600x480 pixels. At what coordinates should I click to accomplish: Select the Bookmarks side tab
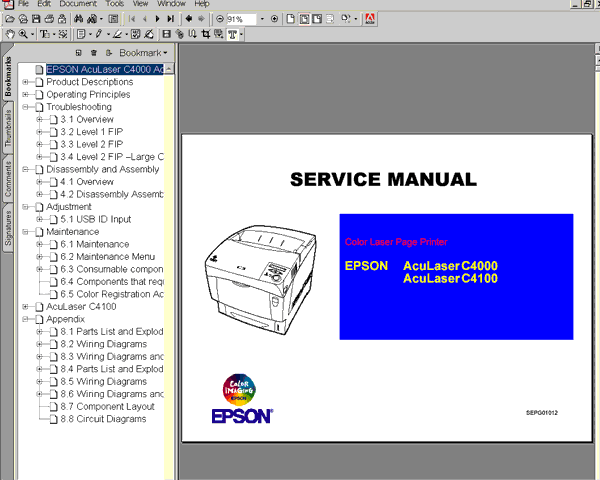[8, 77]
